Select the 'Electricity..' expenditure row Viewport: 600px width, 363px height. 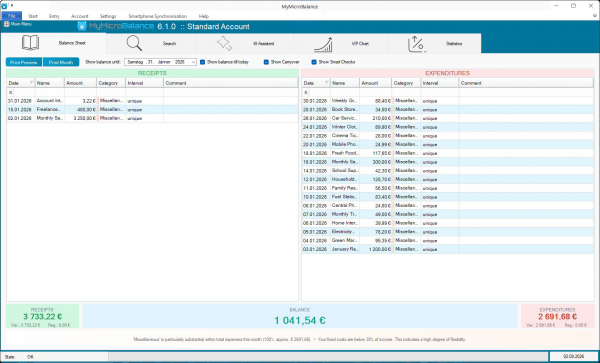(x=448, y=231)
